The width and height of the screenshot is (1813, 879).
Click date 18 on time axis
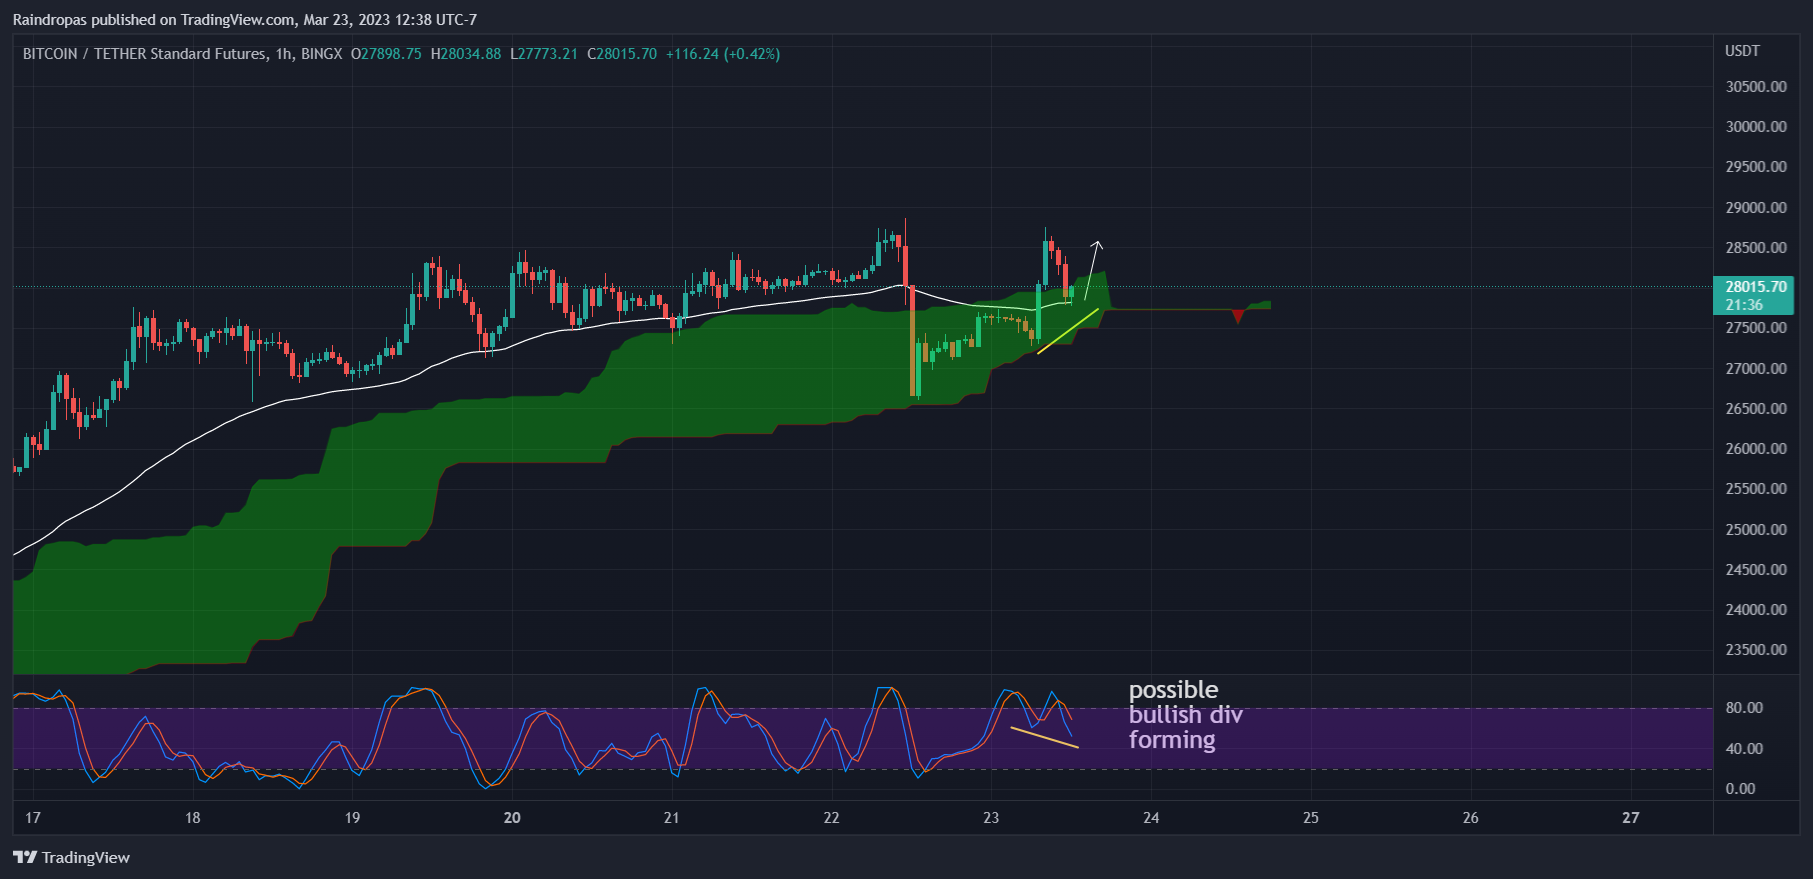(x=193, y=818)
